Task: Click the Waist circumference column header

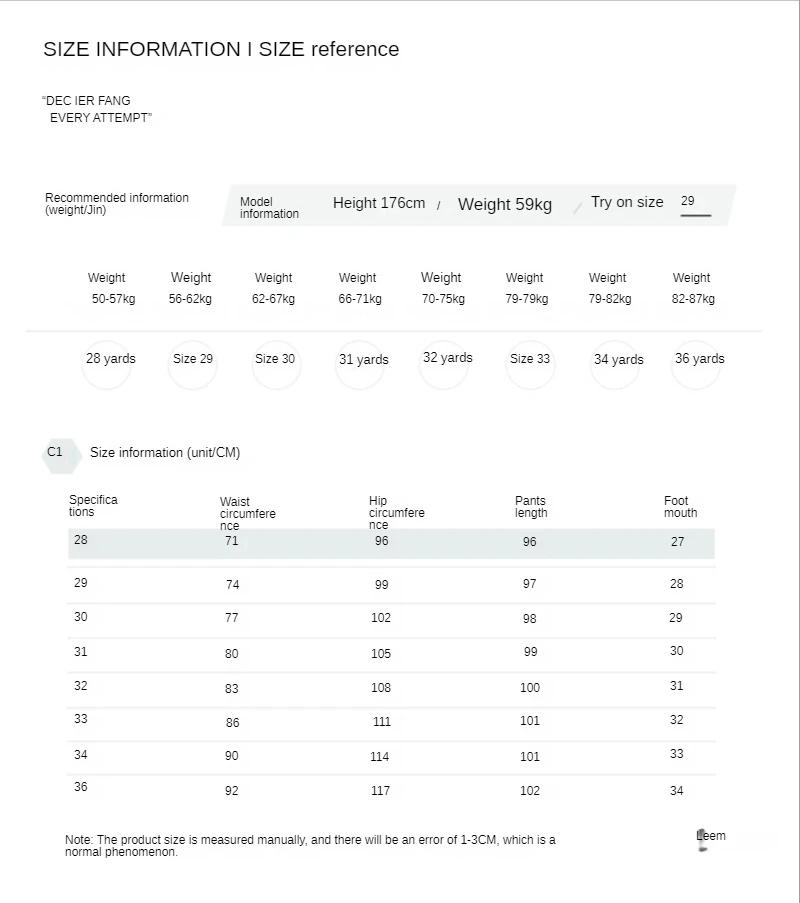Action: [248, 514]
